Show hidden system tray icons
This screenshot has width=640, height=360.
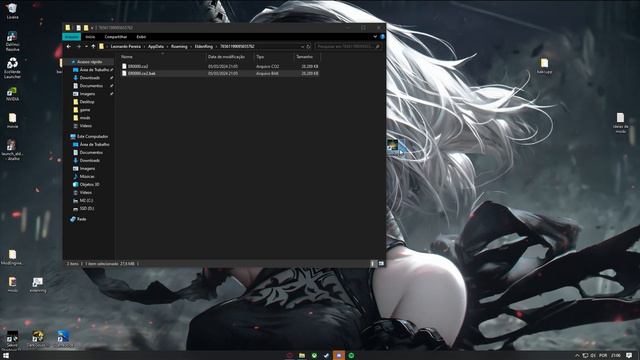[577, 356]
